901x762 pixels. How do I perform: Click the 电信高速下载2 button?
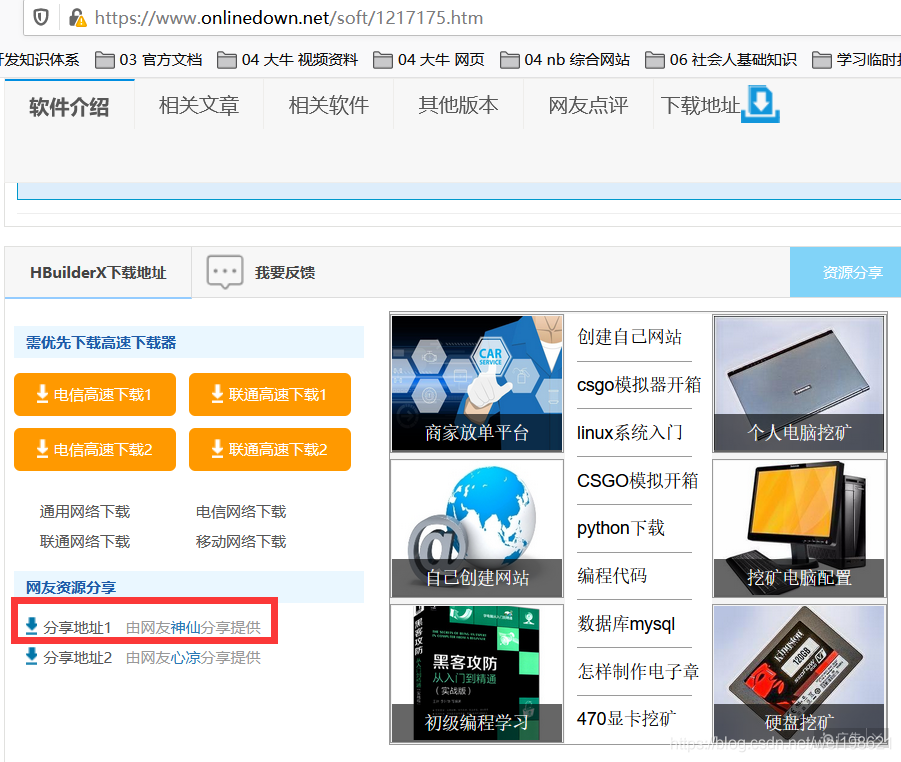click(95, 449)
